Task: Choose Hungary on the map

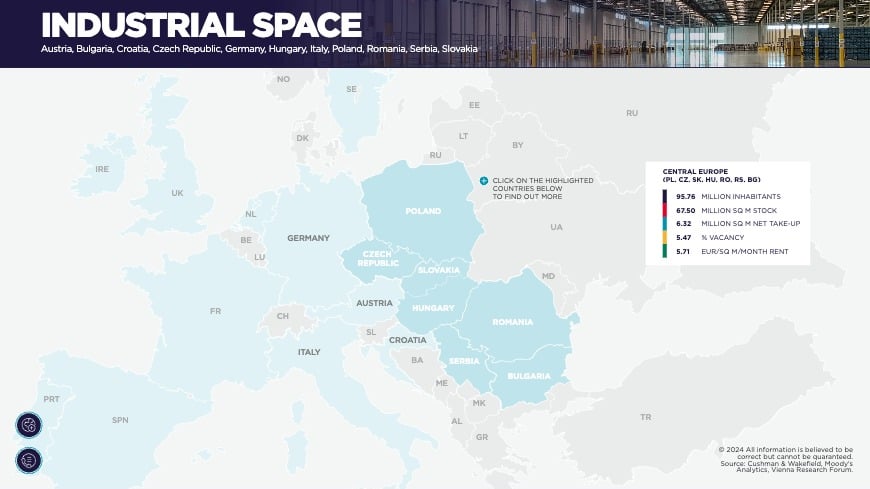Action: coord(433,308)
